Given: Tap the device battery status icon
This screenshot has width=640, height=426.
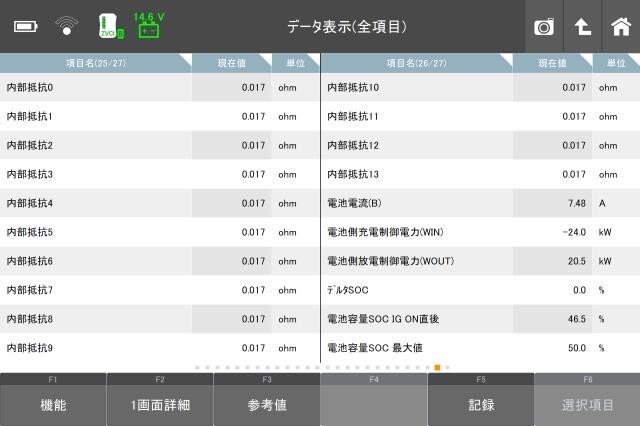Looking at the screenshot, I should pyautogui.click(x=26, y=27).
